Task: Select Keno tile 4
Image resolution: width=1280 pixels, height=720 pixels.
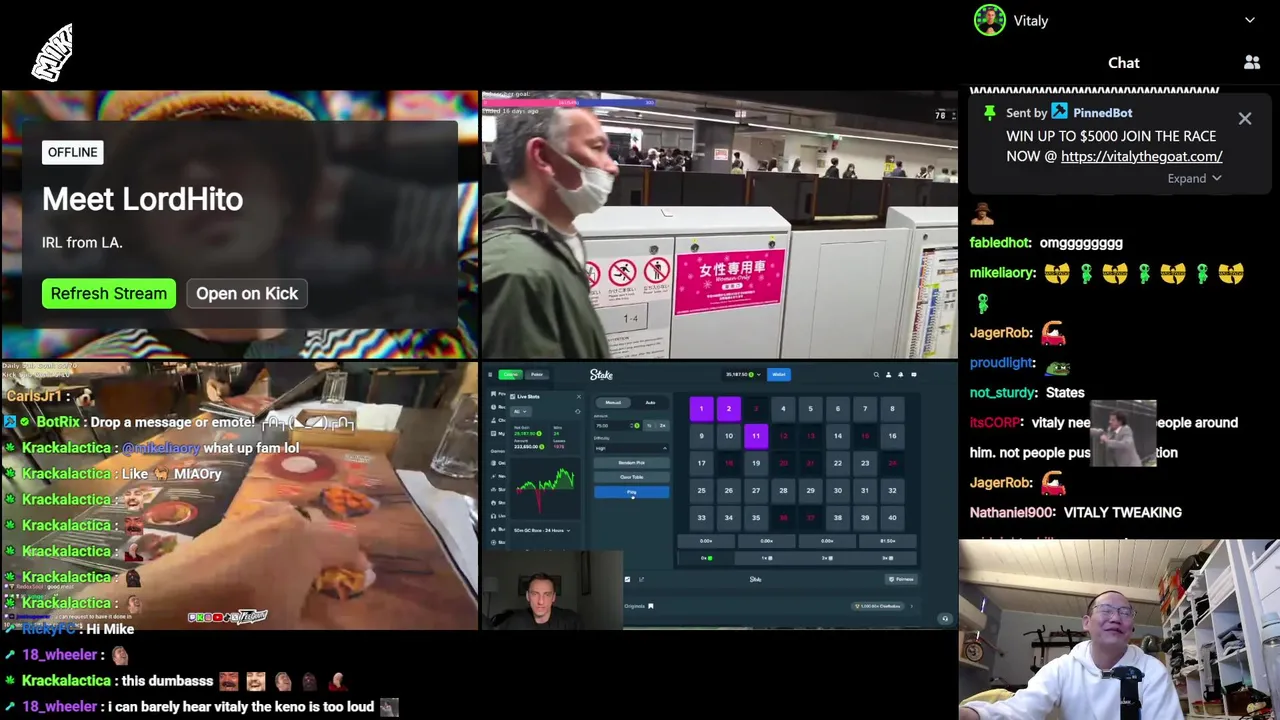Action: 783,409
